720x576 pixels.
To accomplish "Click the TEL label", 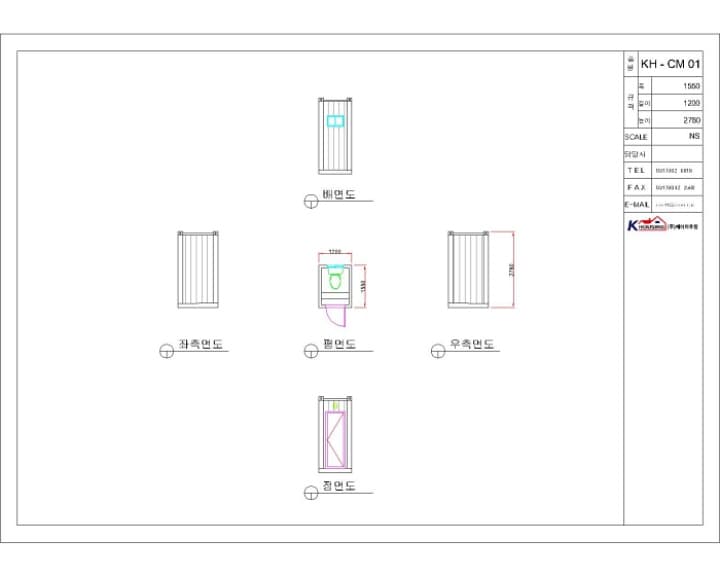I will 636,170.
